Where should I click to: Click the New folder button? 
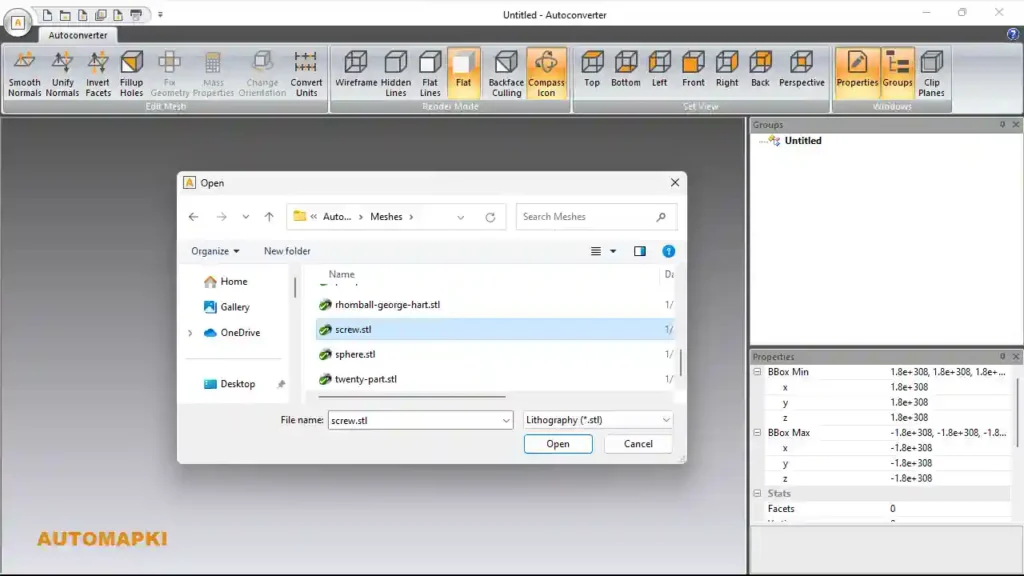(287, 251)
